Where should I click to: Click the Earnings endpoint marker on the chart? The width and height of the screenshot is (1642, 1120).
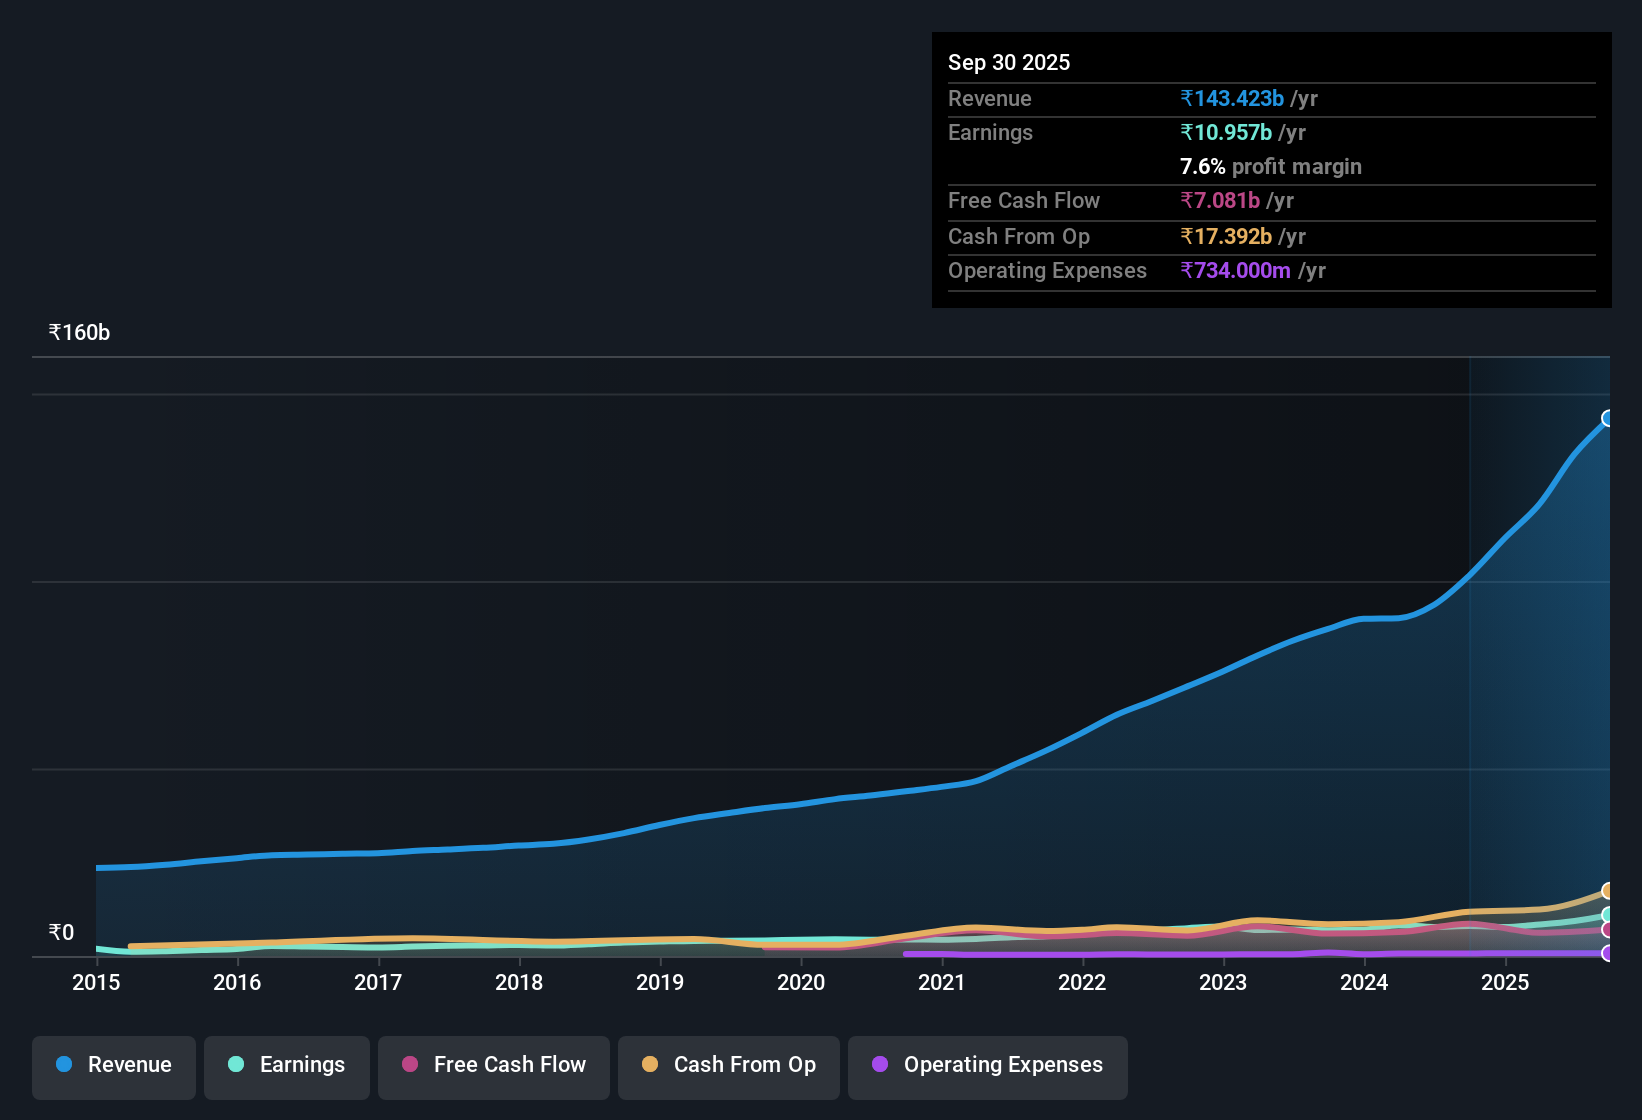[x=1608, y=915]
